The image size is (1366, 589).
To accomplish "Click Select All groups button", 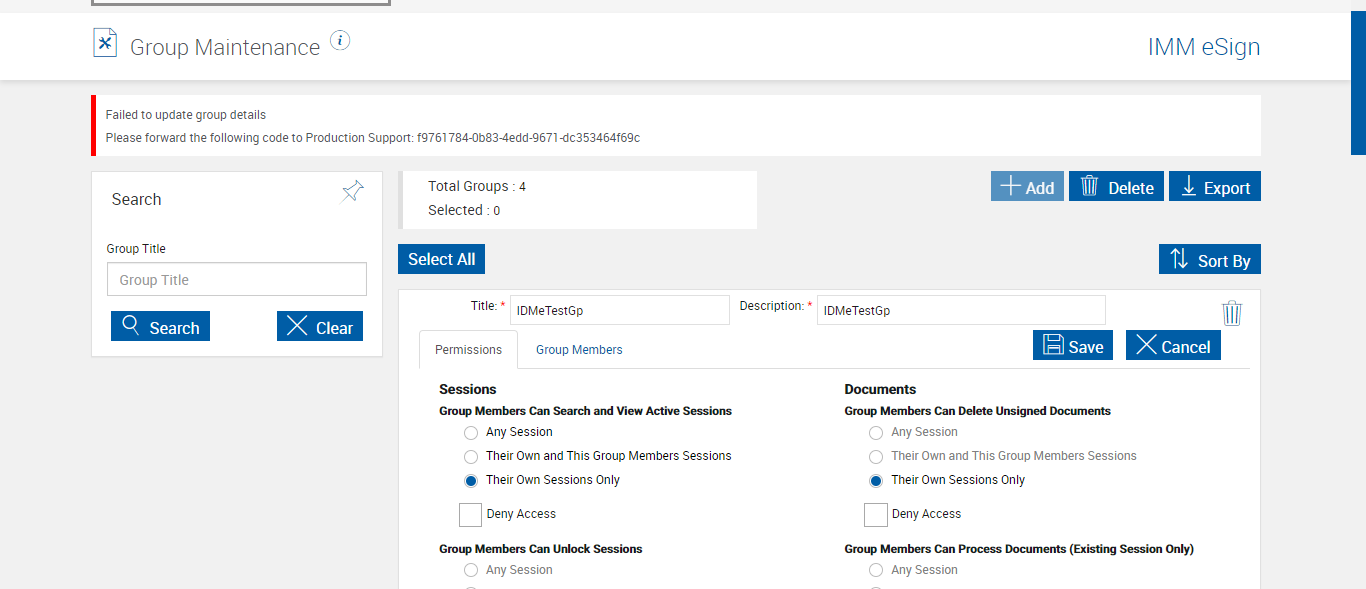I will pyautogui.click(x=441, y=259).
